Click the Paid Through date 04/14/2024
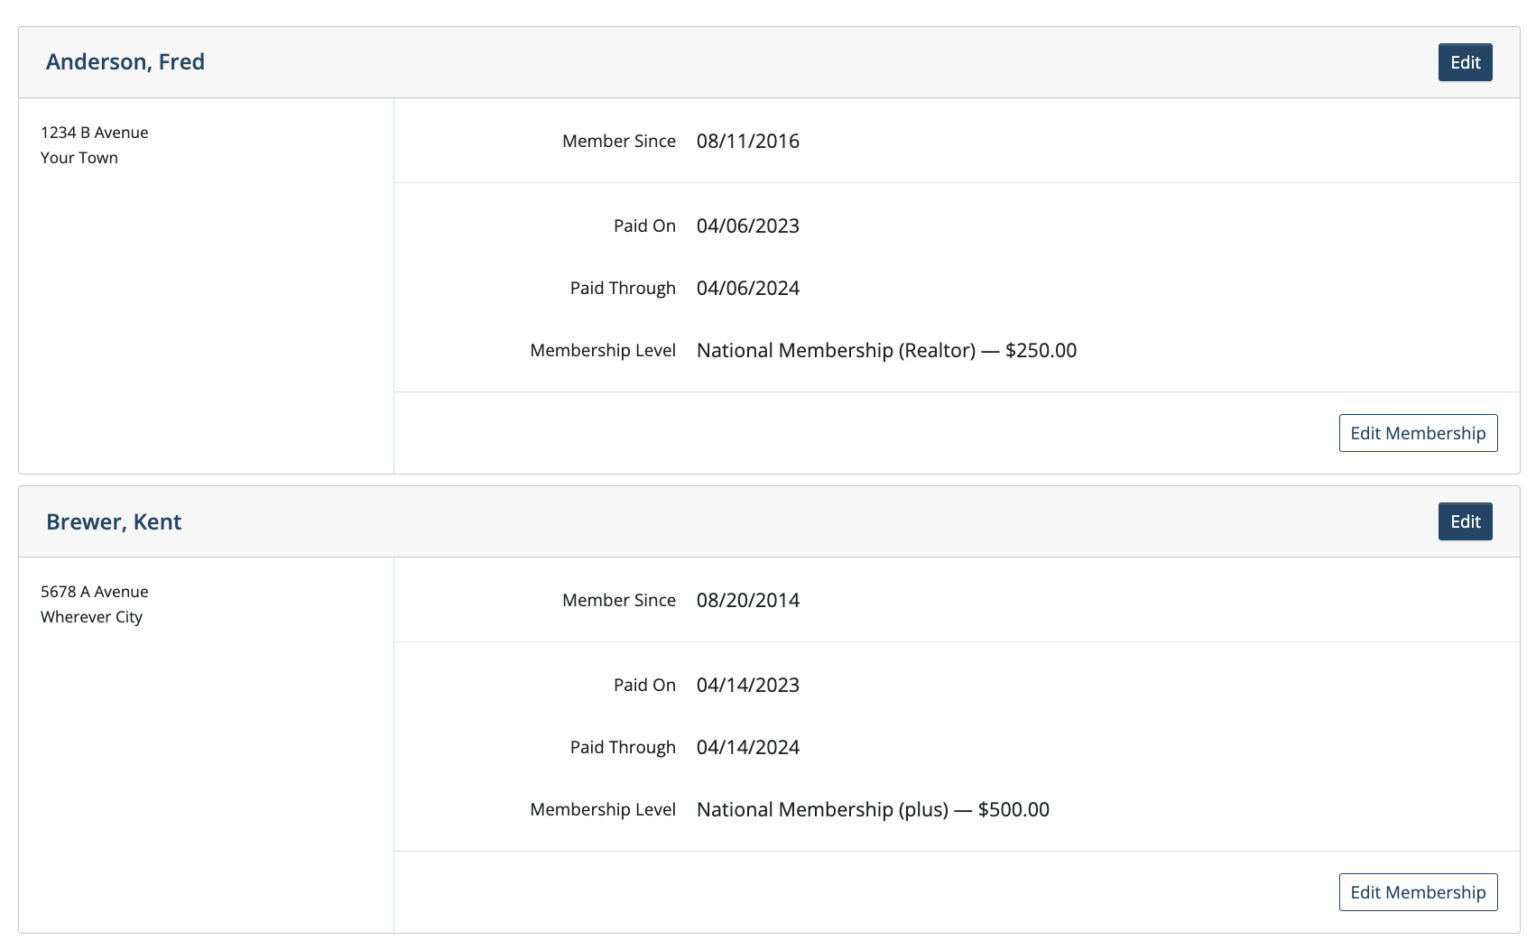The height and width of the screenshot is (940, 1536). point(747,747)
